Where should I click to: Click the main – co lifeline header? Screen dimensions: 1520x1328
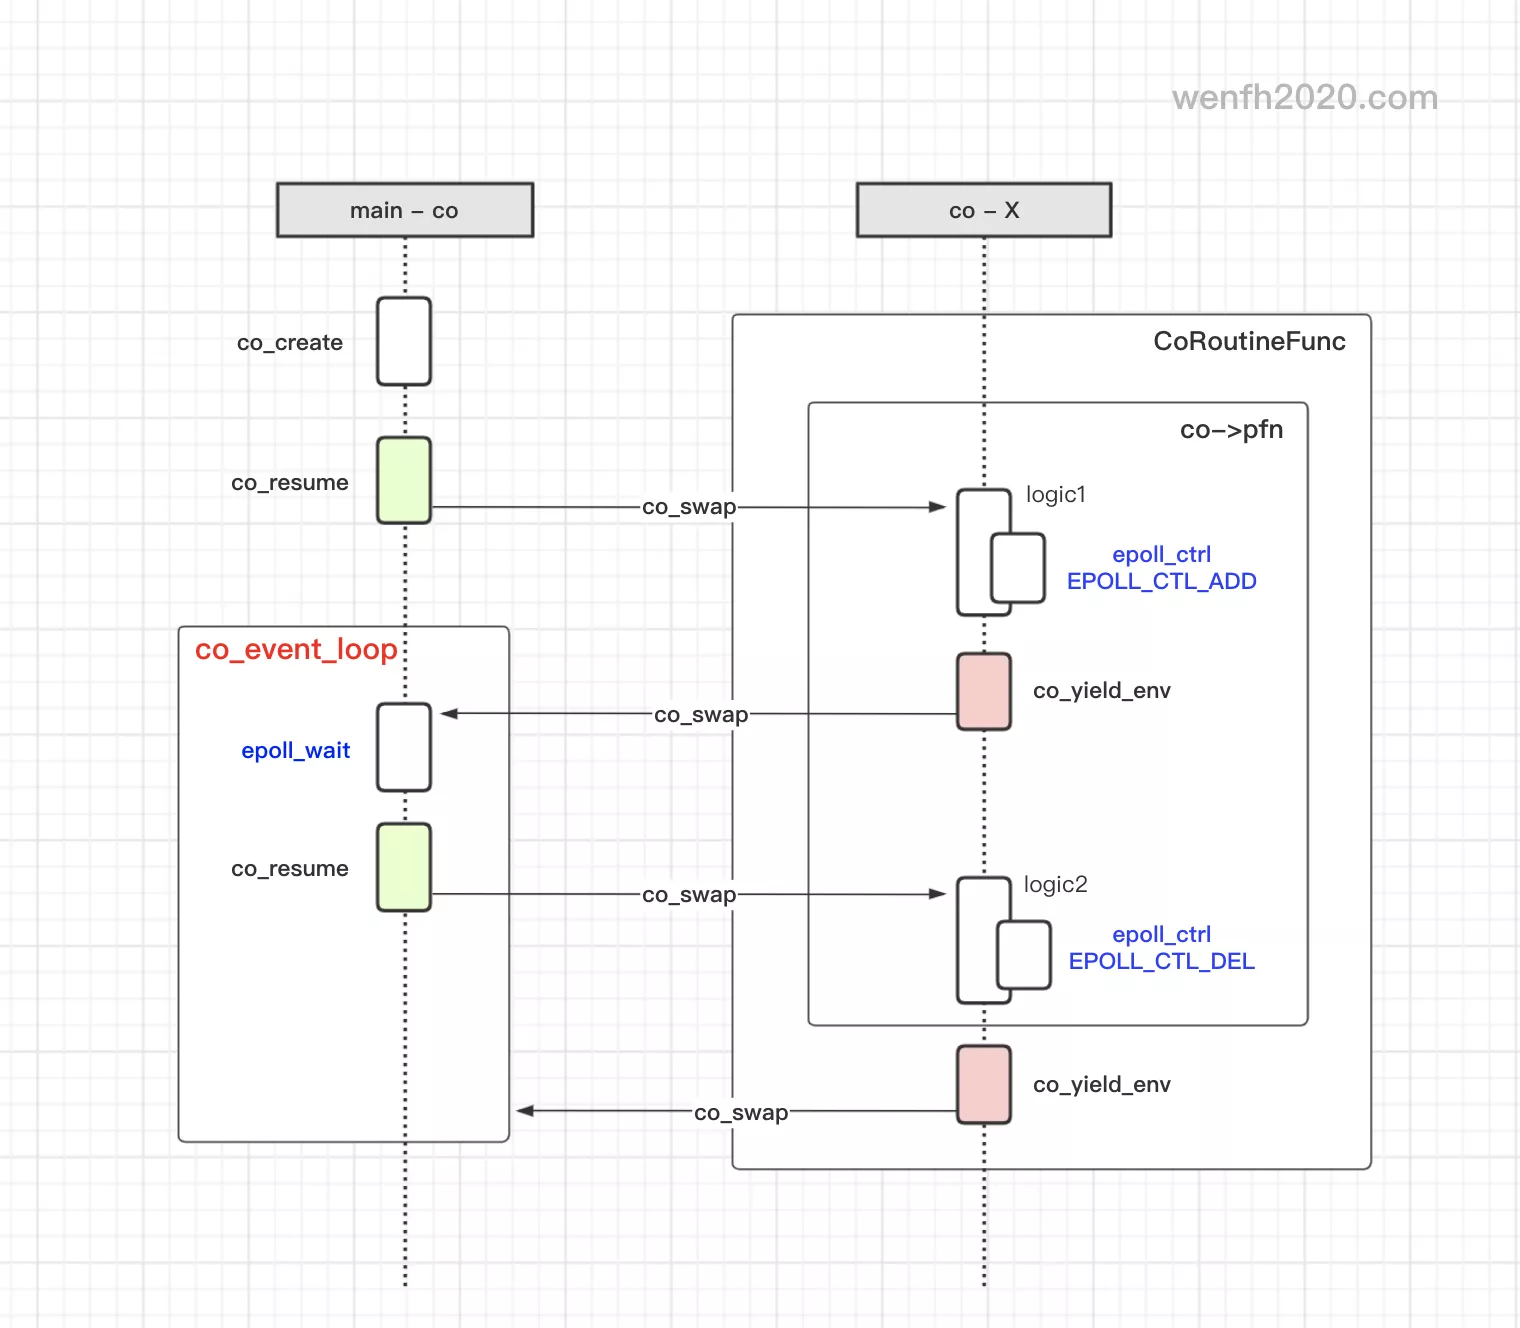coord(404,210)
